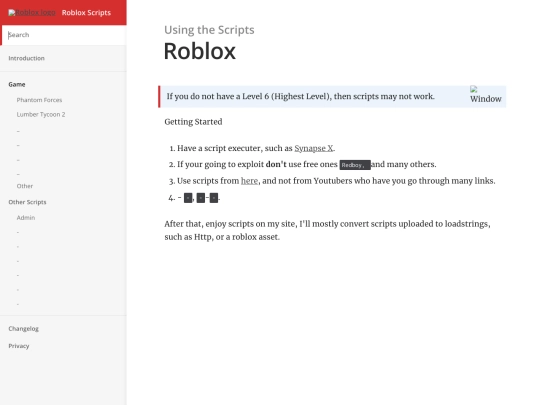Image resolution: width=540 pixels, height=405 pixels.
Task: Open the Lumber Tycoon 2 page
Action: click(x=41, y=114)
